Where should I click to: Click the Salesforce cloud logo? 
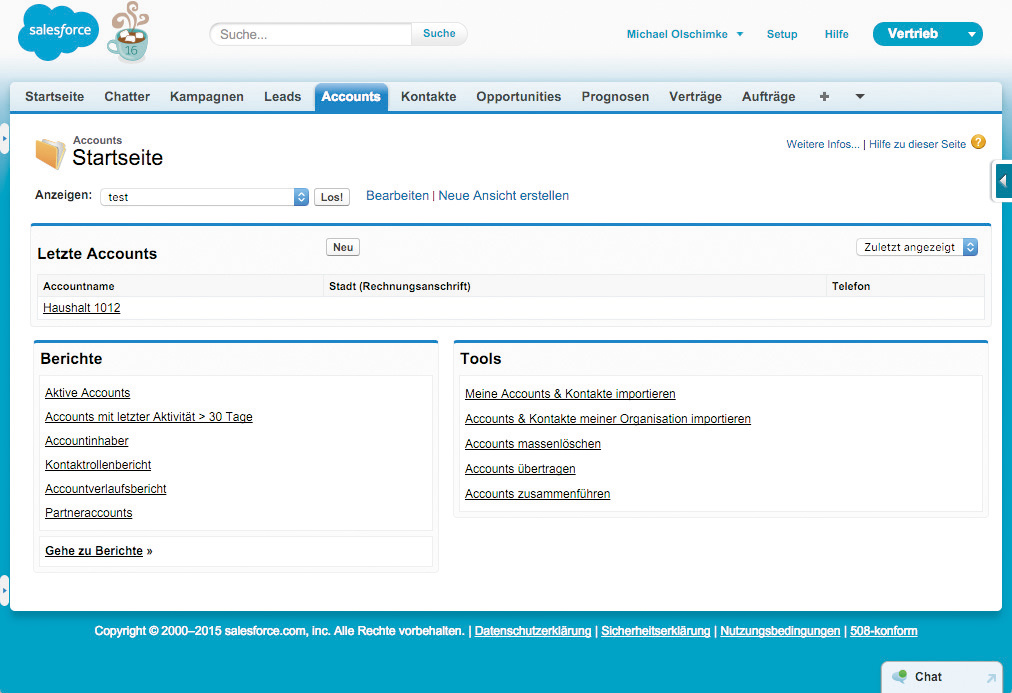pyautogui.click(x=58, y=32)
